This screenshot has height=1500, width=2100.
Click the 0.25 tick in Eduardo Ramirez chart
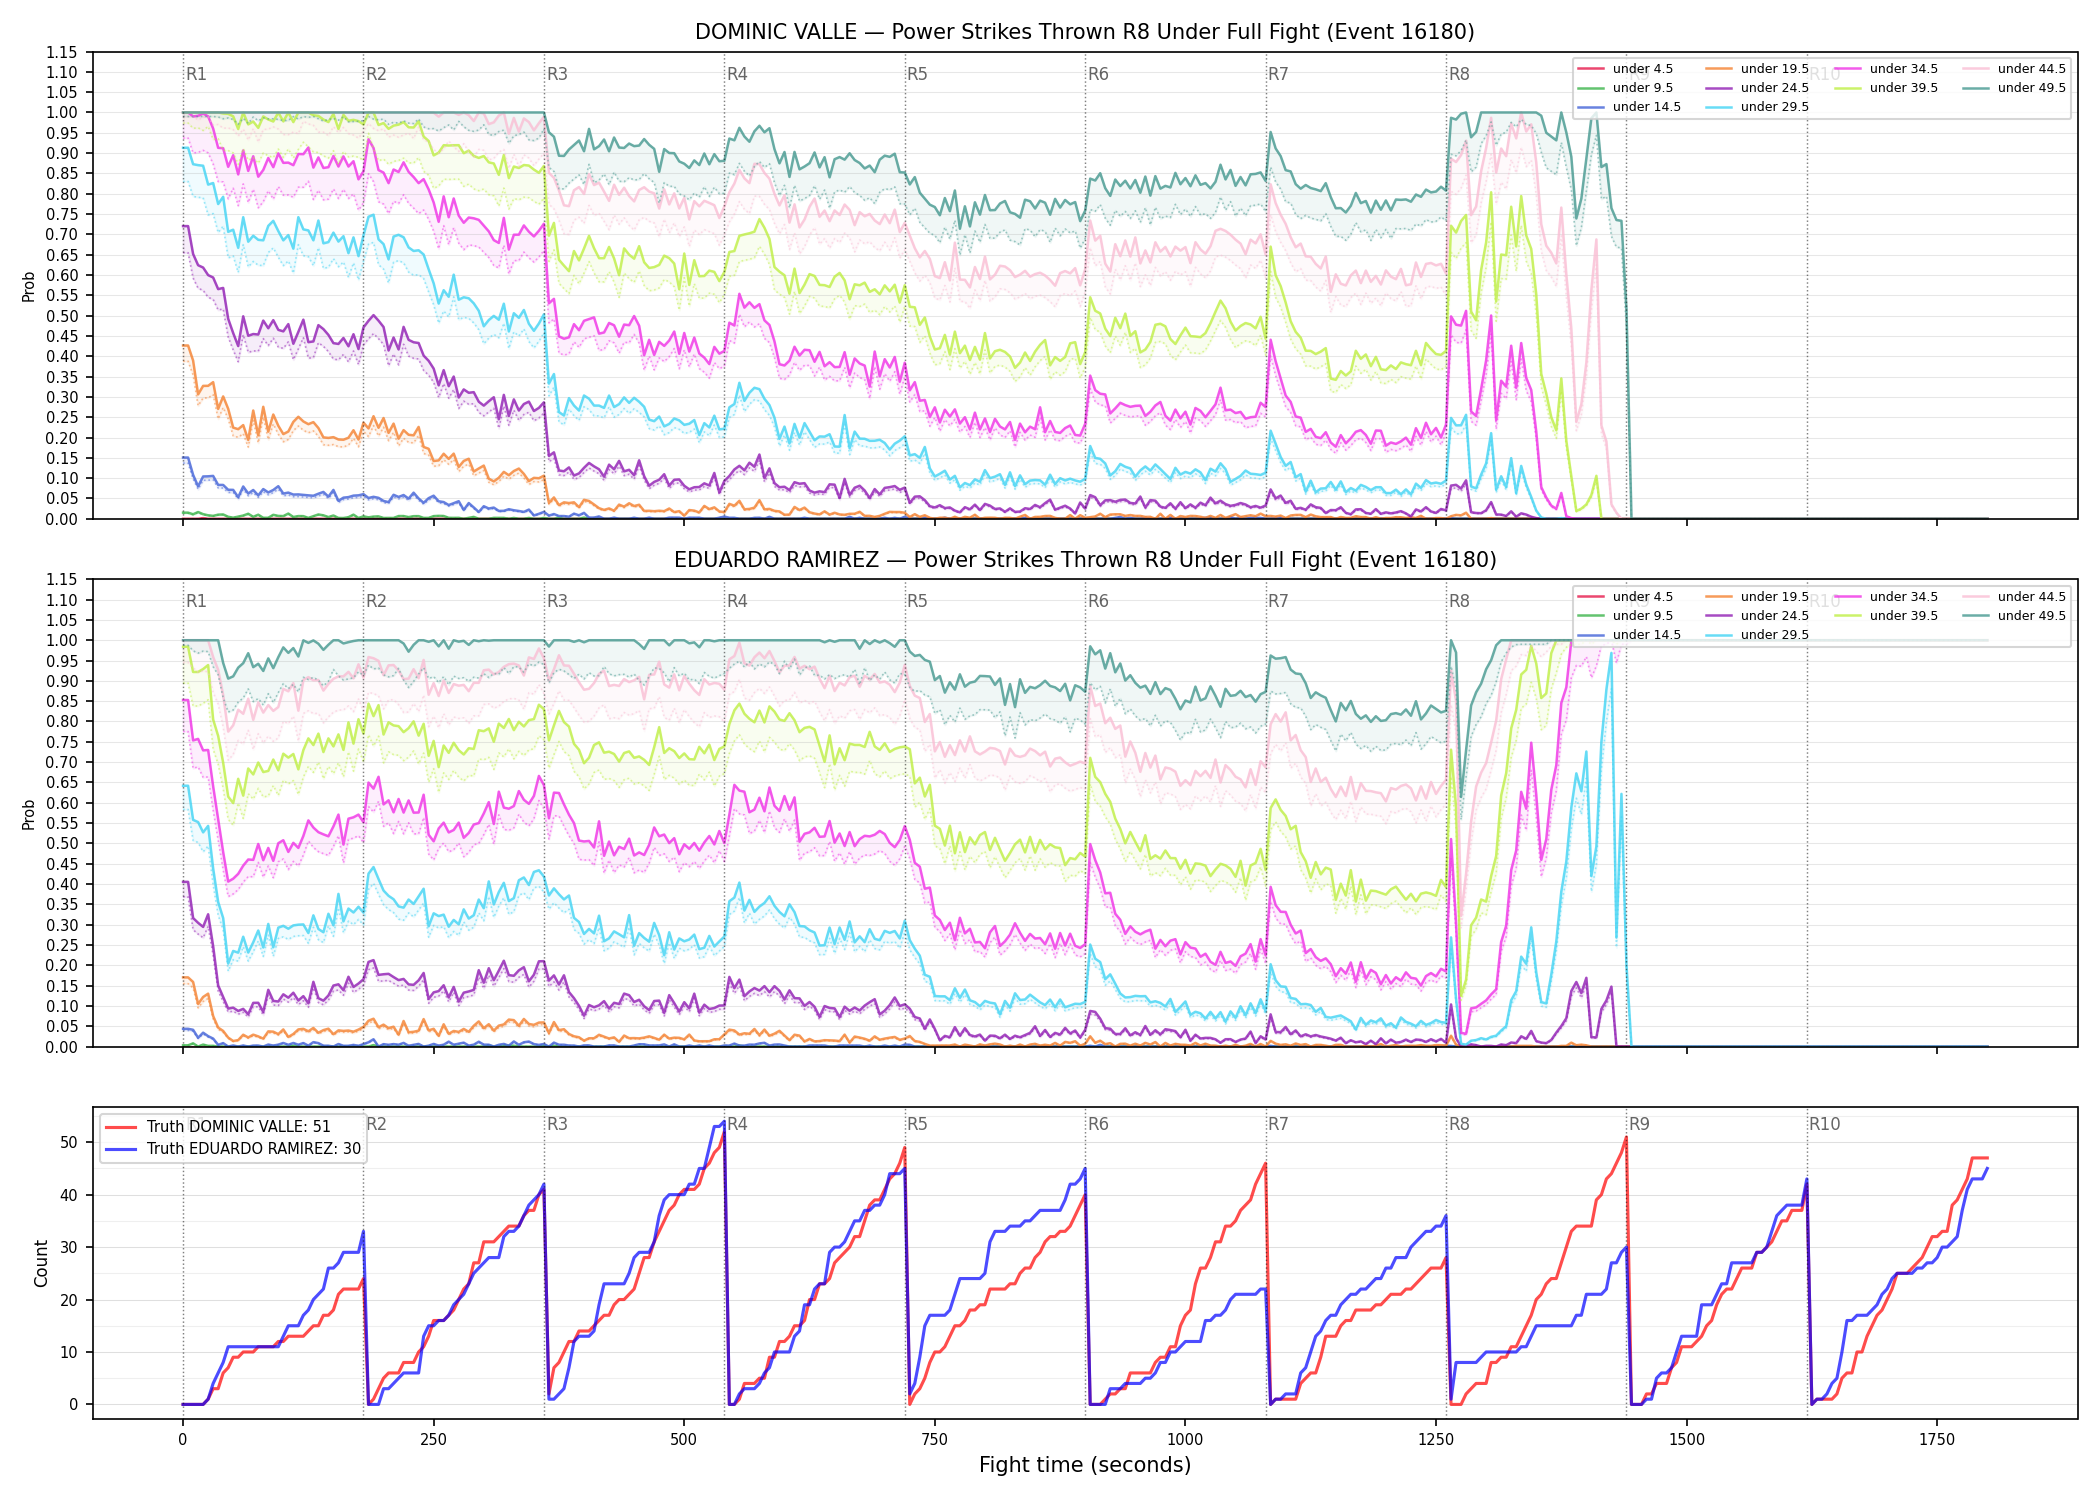[62, 945]
